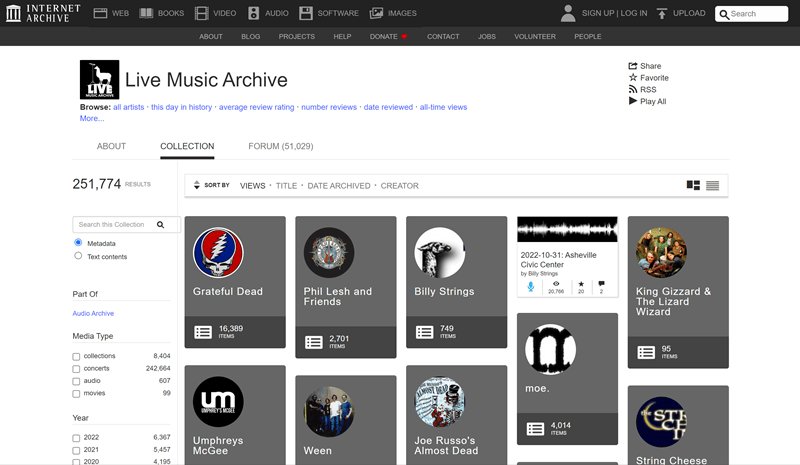Click the Grateful Dead items list icon
Image resolution: width=800 pixels, height=465 pixels.
point(203,332)
